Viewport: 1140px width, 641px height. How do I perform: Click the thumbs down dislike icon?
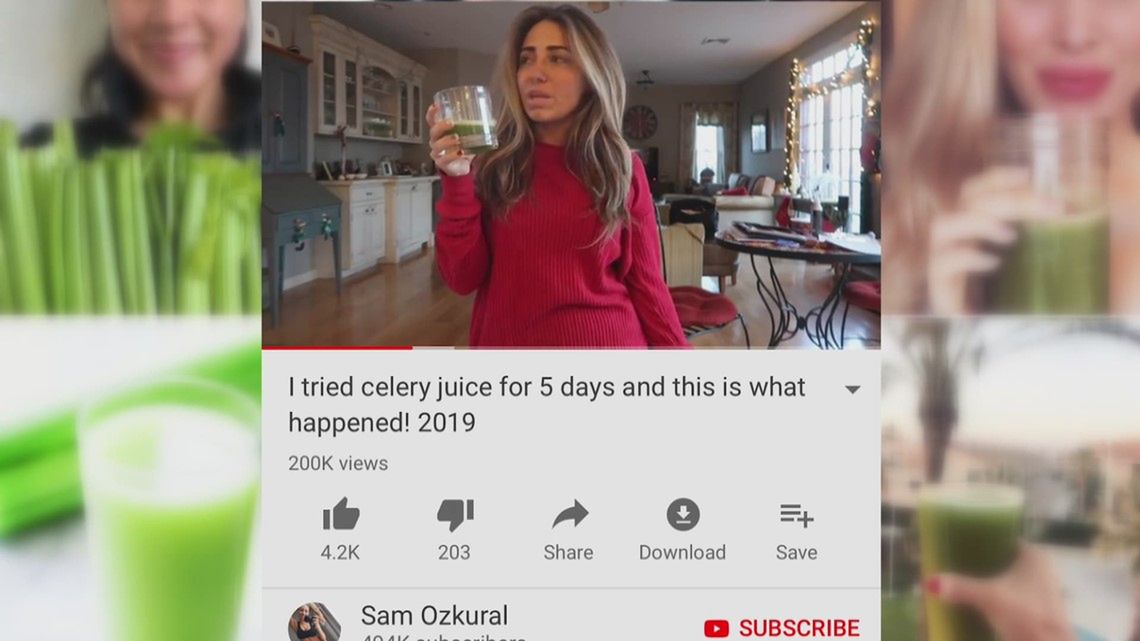click(x=455, y=515)
